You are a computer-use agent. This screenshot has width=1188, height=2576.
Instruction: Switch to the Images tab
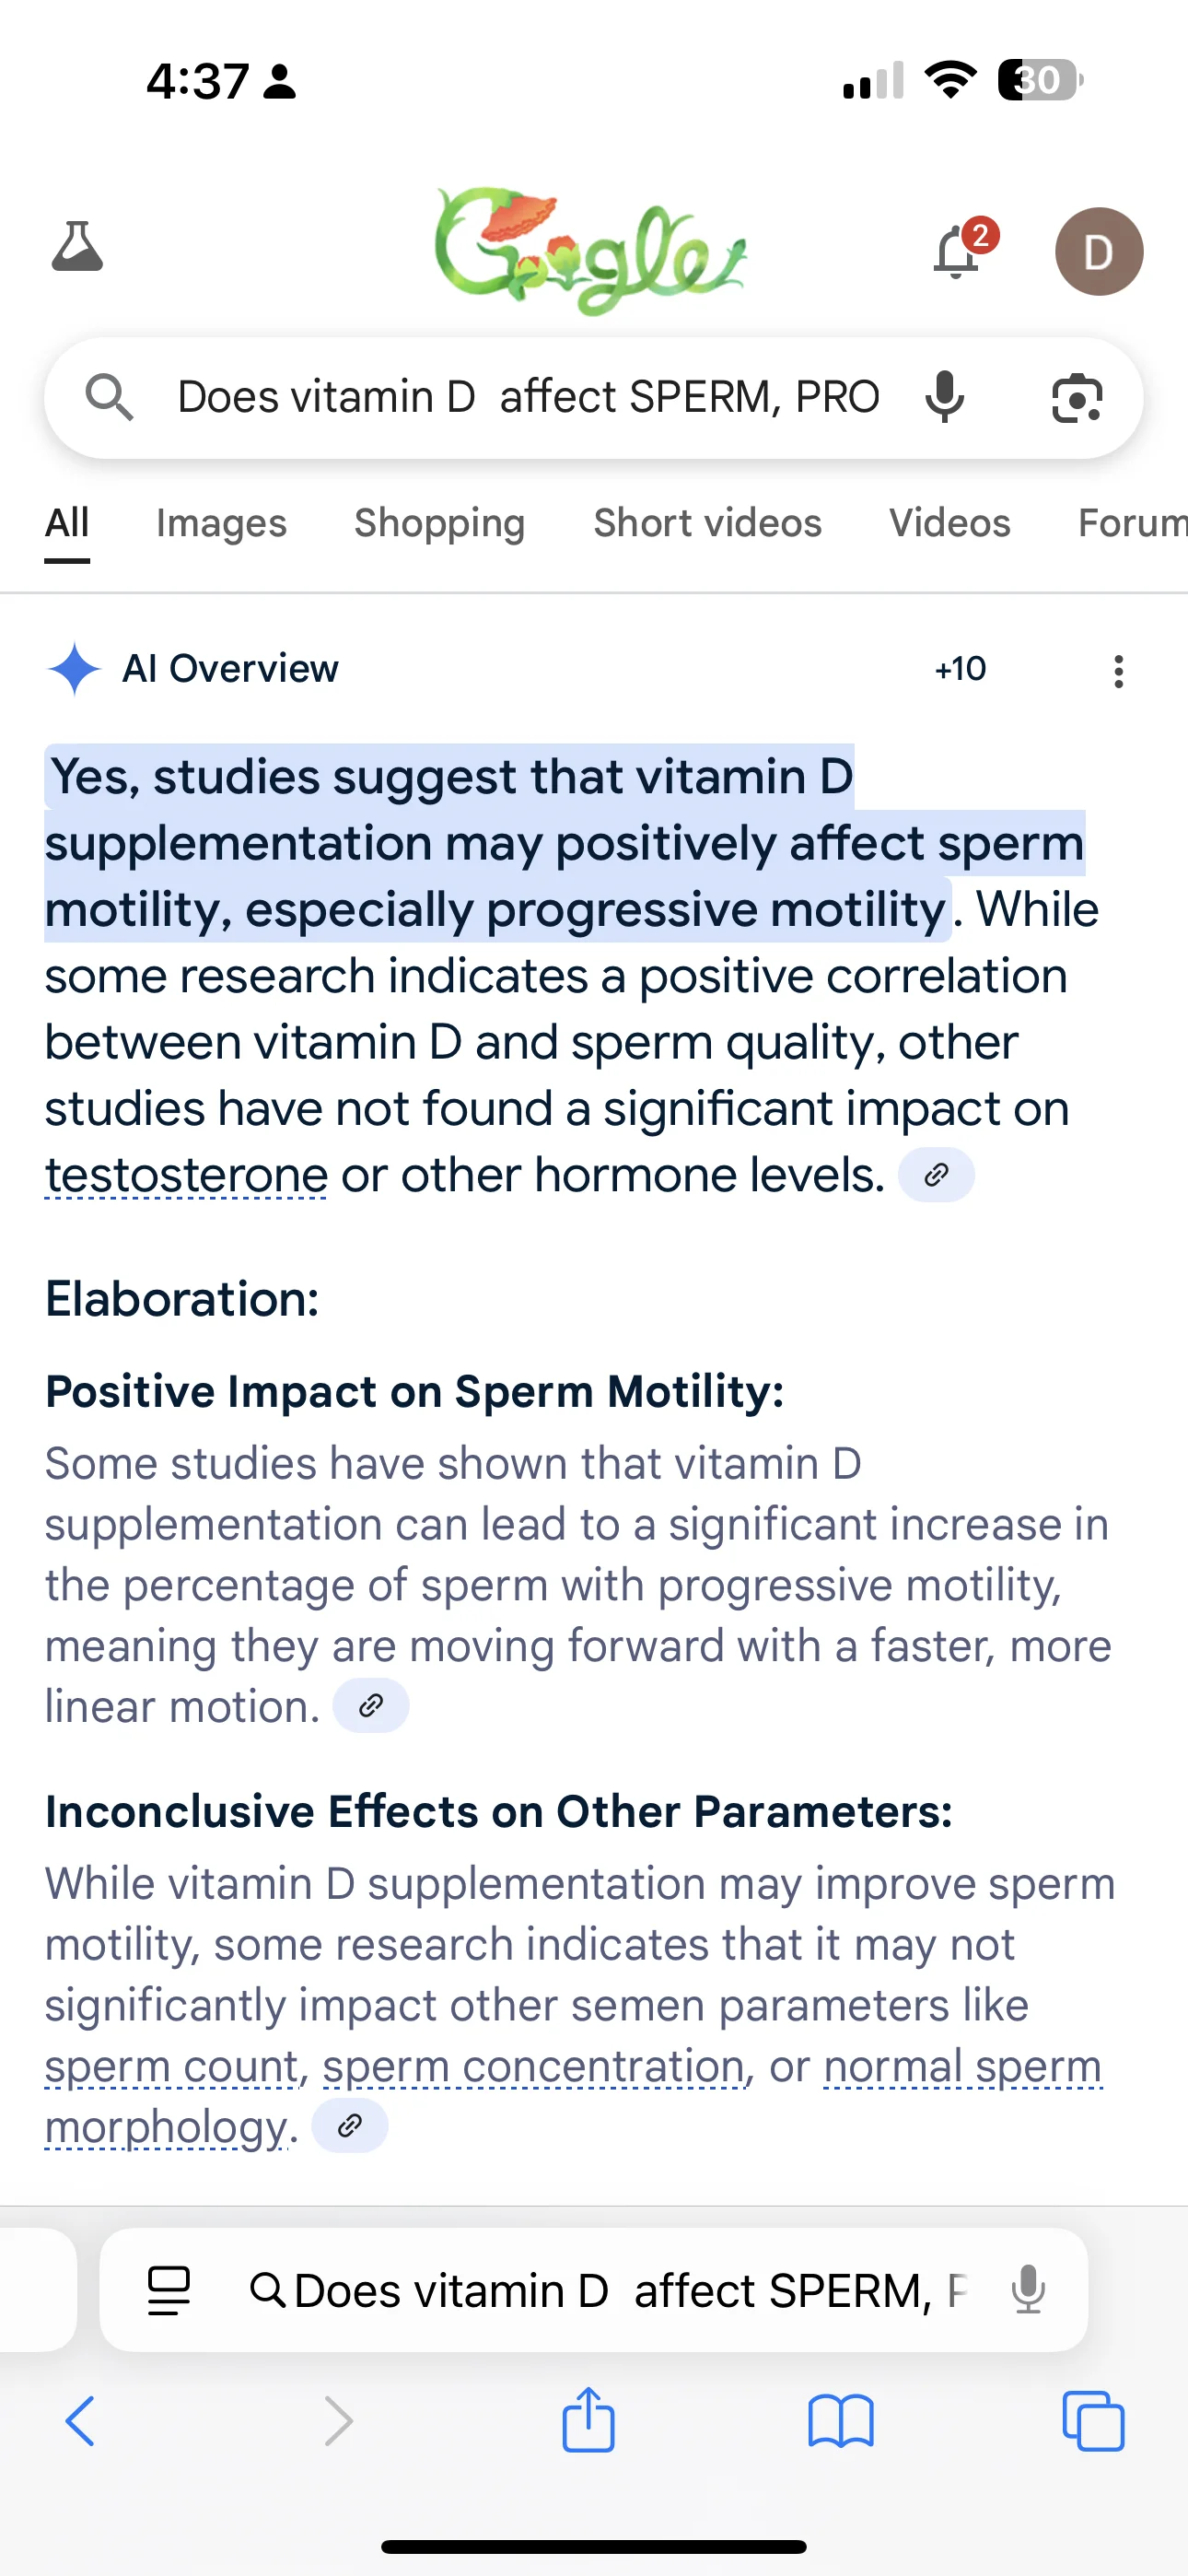[221, 523]
